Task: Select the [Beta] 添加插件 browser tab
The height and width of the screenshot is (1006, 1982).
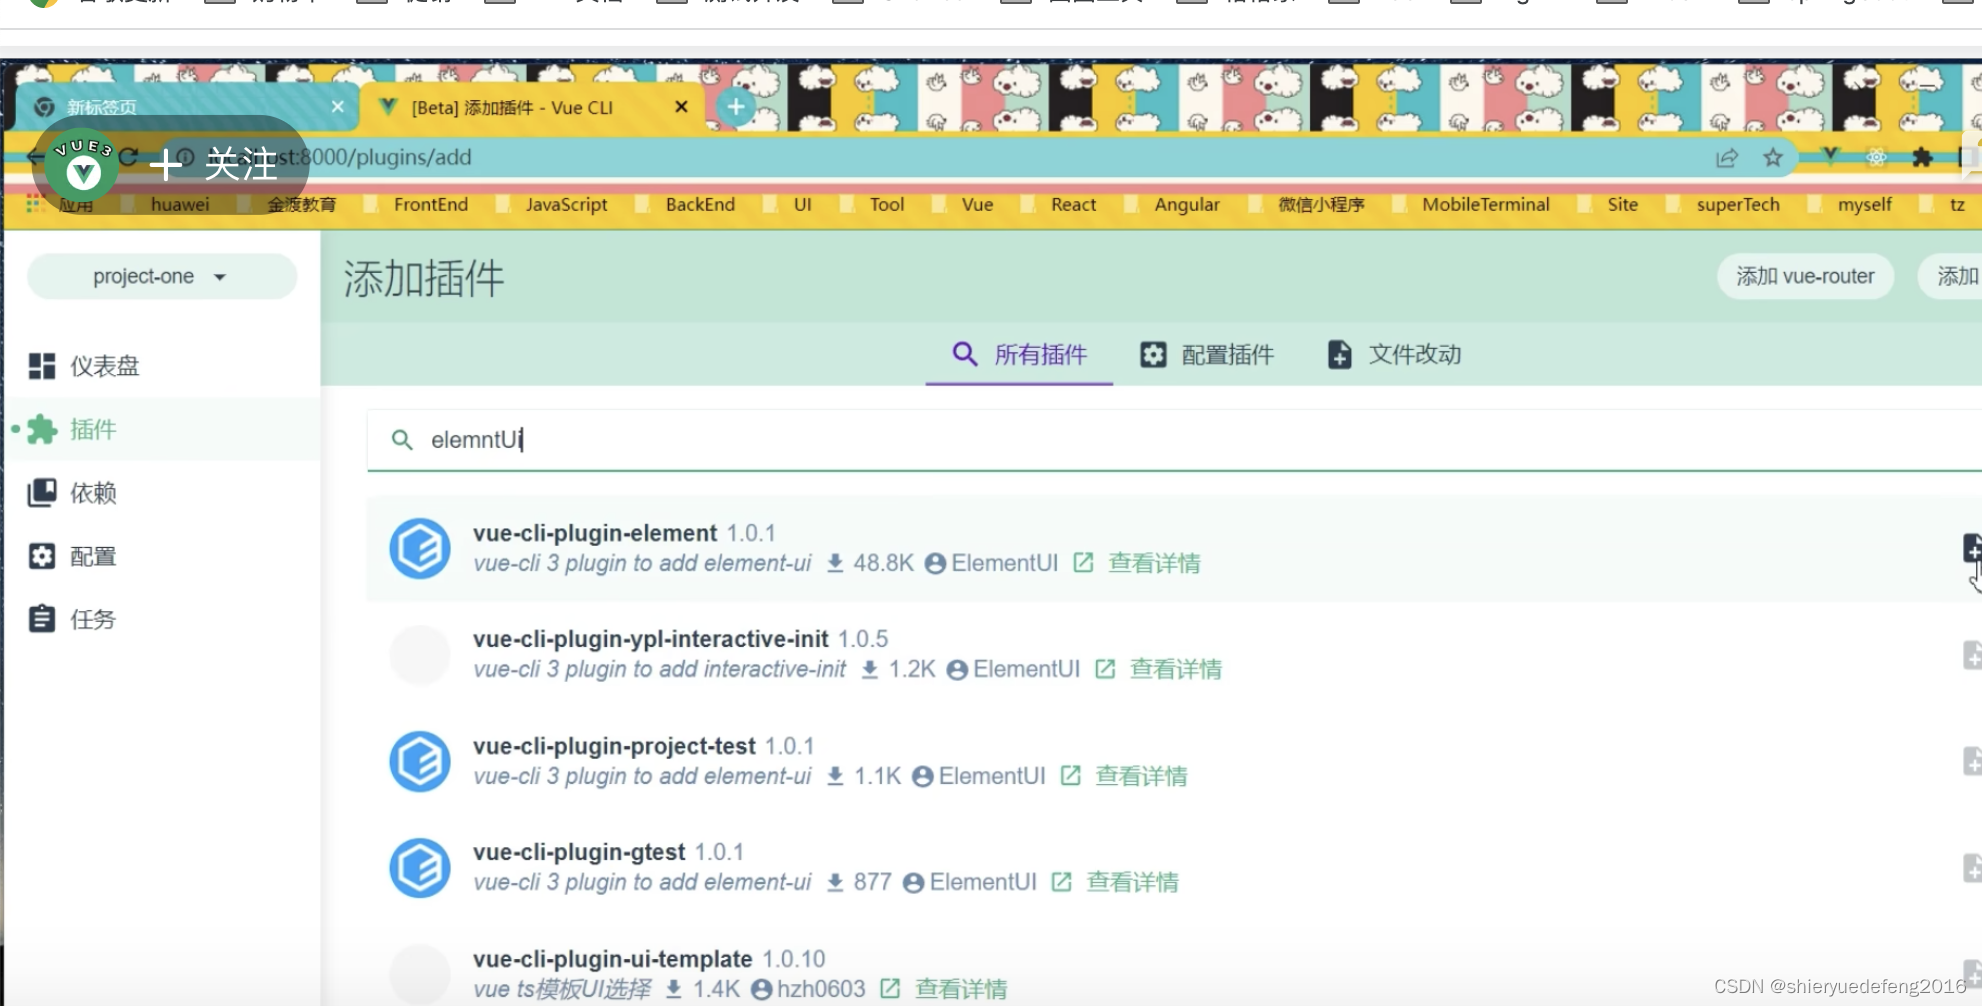Action: coord(512,107)
